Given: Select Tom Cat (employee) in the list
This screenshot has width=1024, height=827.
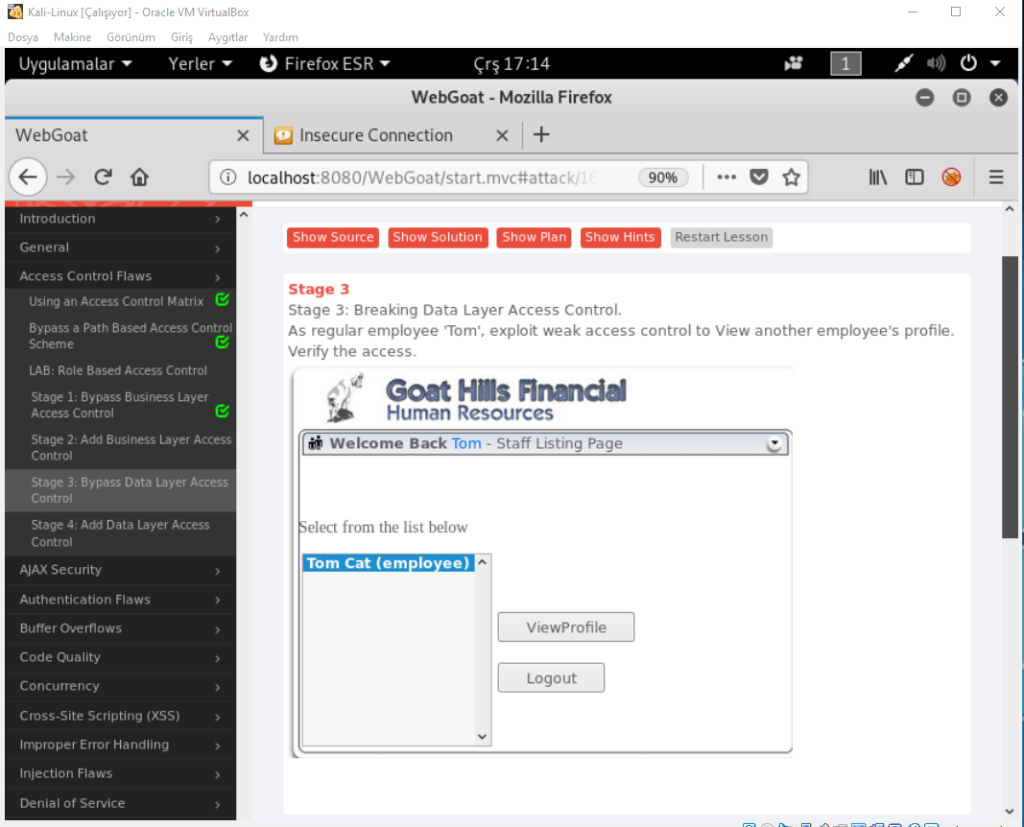Looking at the screenshot, I should [x=388, y=563].
